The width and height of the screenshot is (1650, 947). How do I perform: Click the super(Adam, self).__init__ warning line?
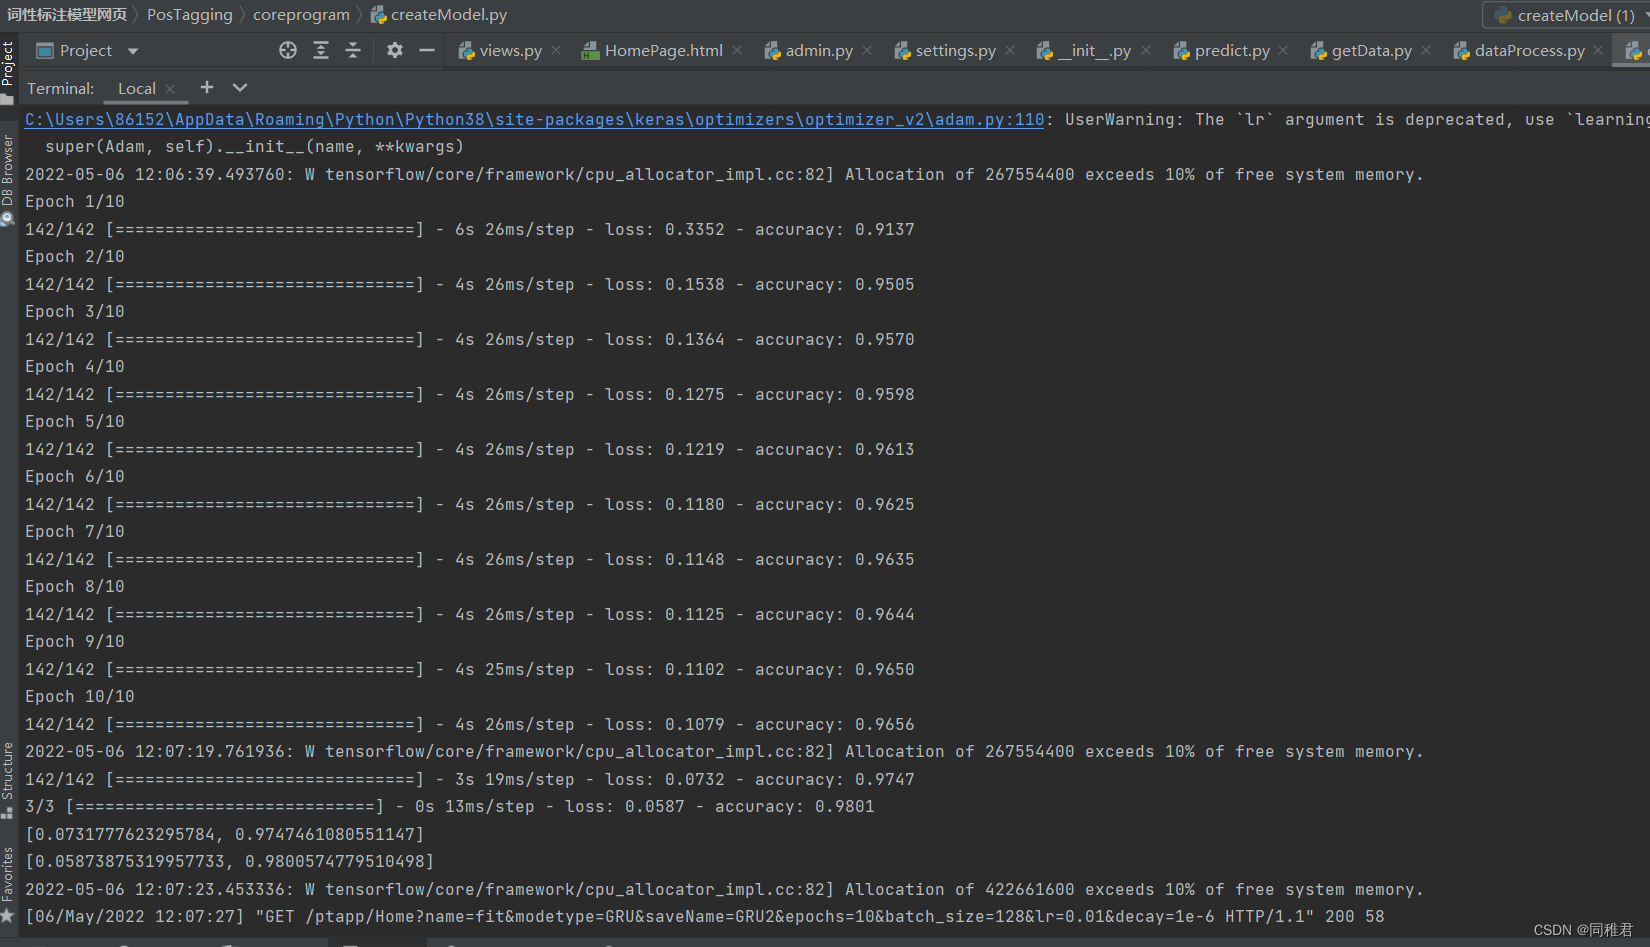click(x=255, y=146)
